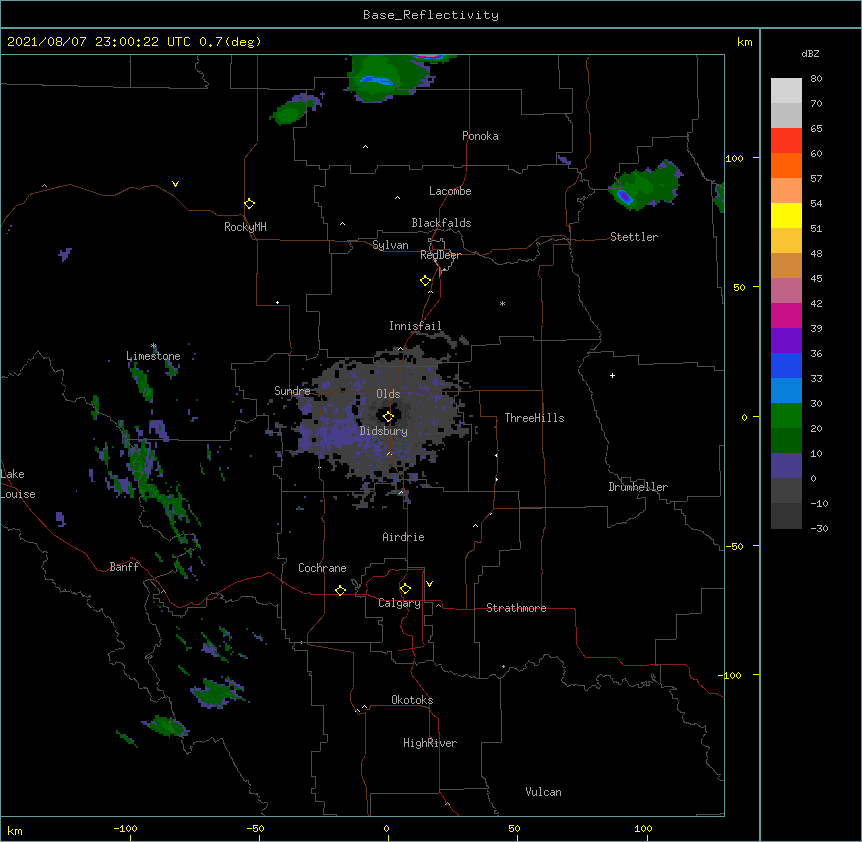Select the Lacombe city label
862x842 pixels.
pos(450,191)
